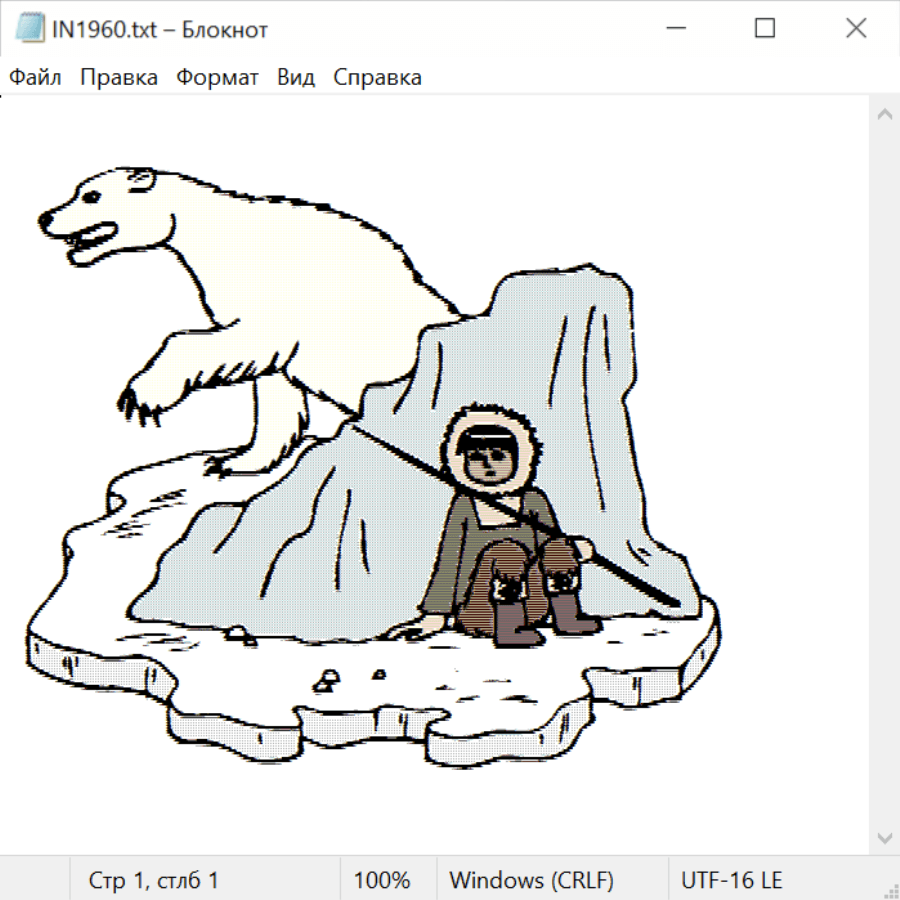Click the vertical scrollbar track
This screenshot has width=900, height=900.
884,475
